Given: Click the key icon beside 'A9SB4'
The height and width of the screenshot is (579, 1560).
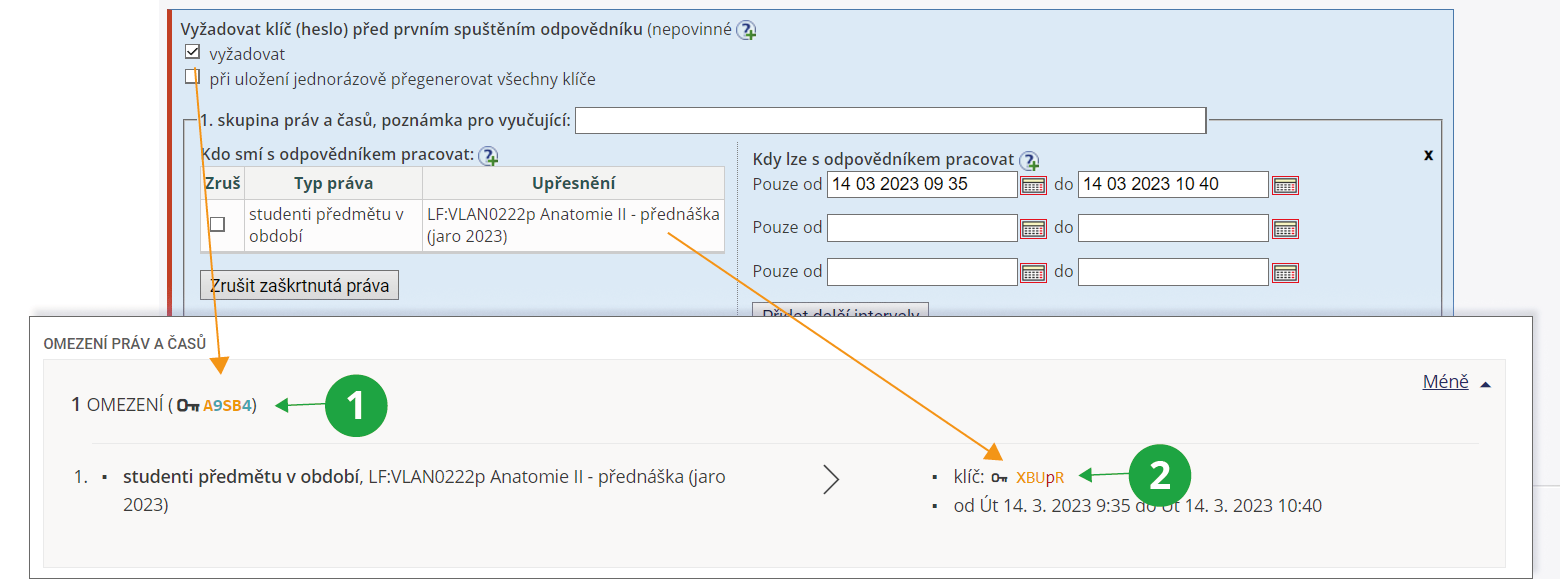Looking at the screenshot, I should pos(187,405).
